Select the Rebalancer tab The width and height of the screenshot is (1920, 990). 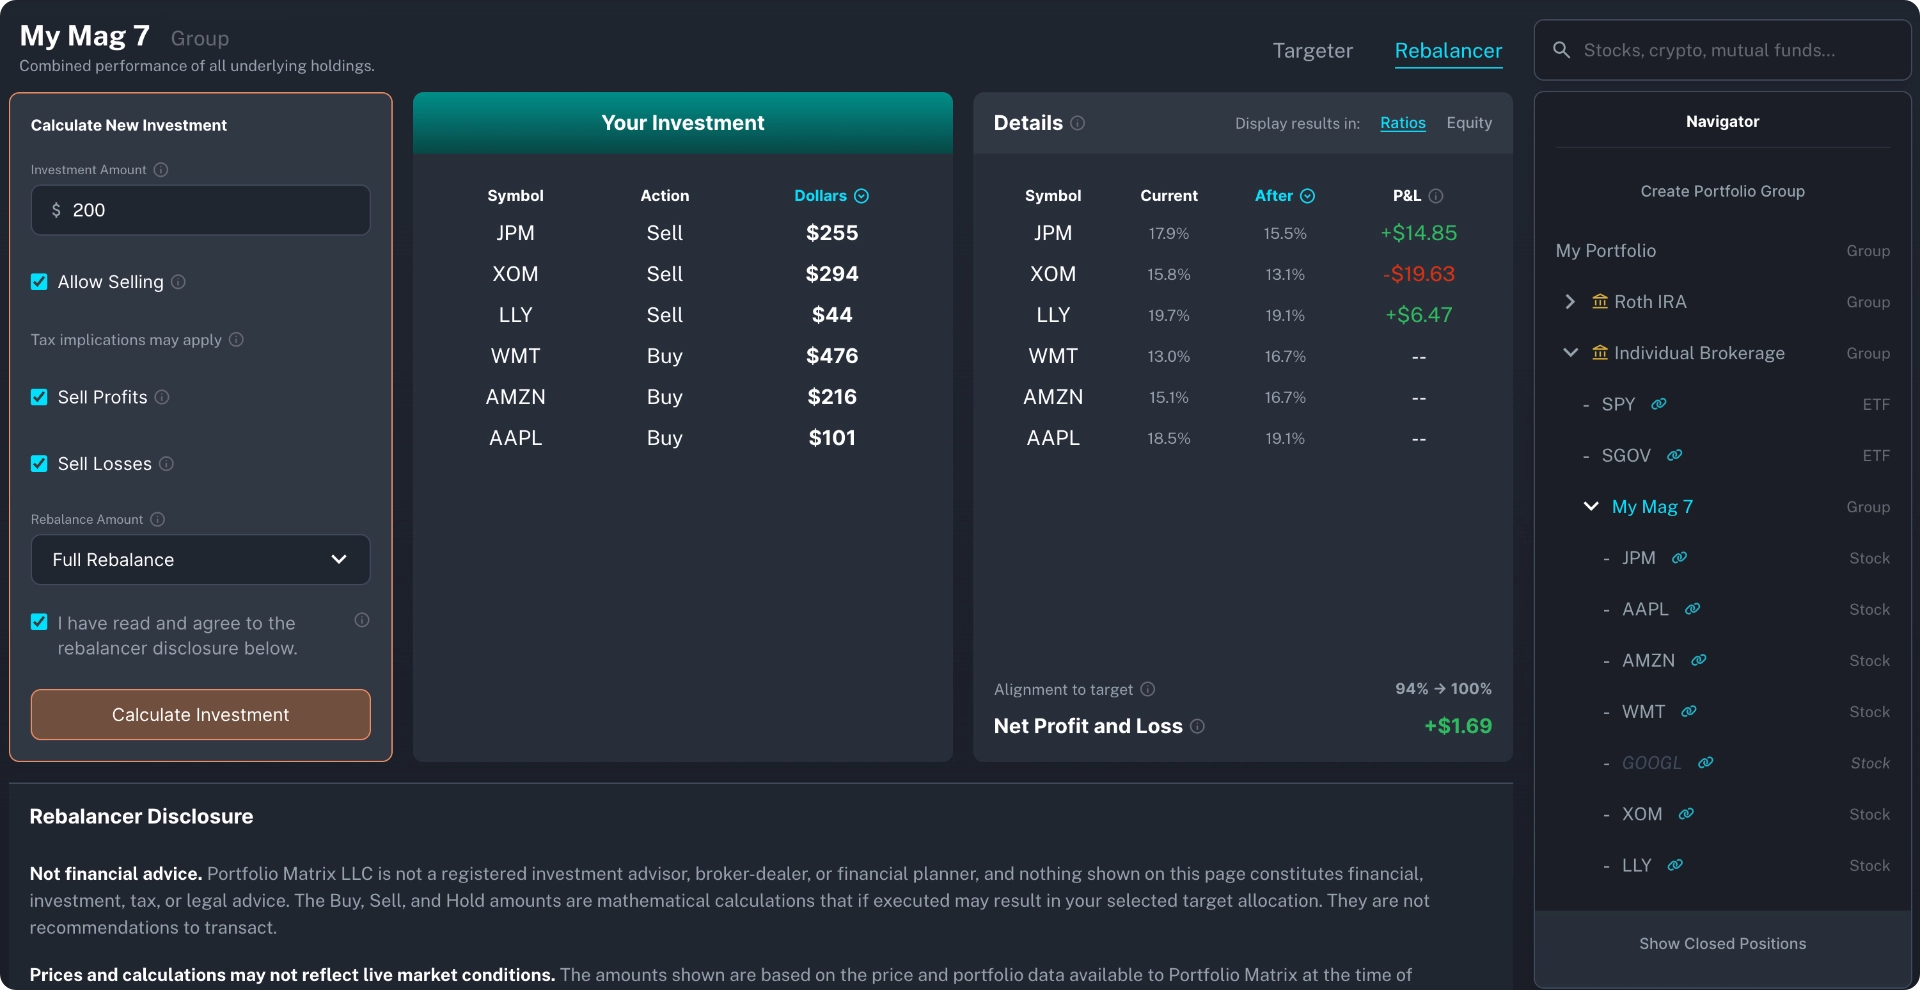tap(1448, 51)
